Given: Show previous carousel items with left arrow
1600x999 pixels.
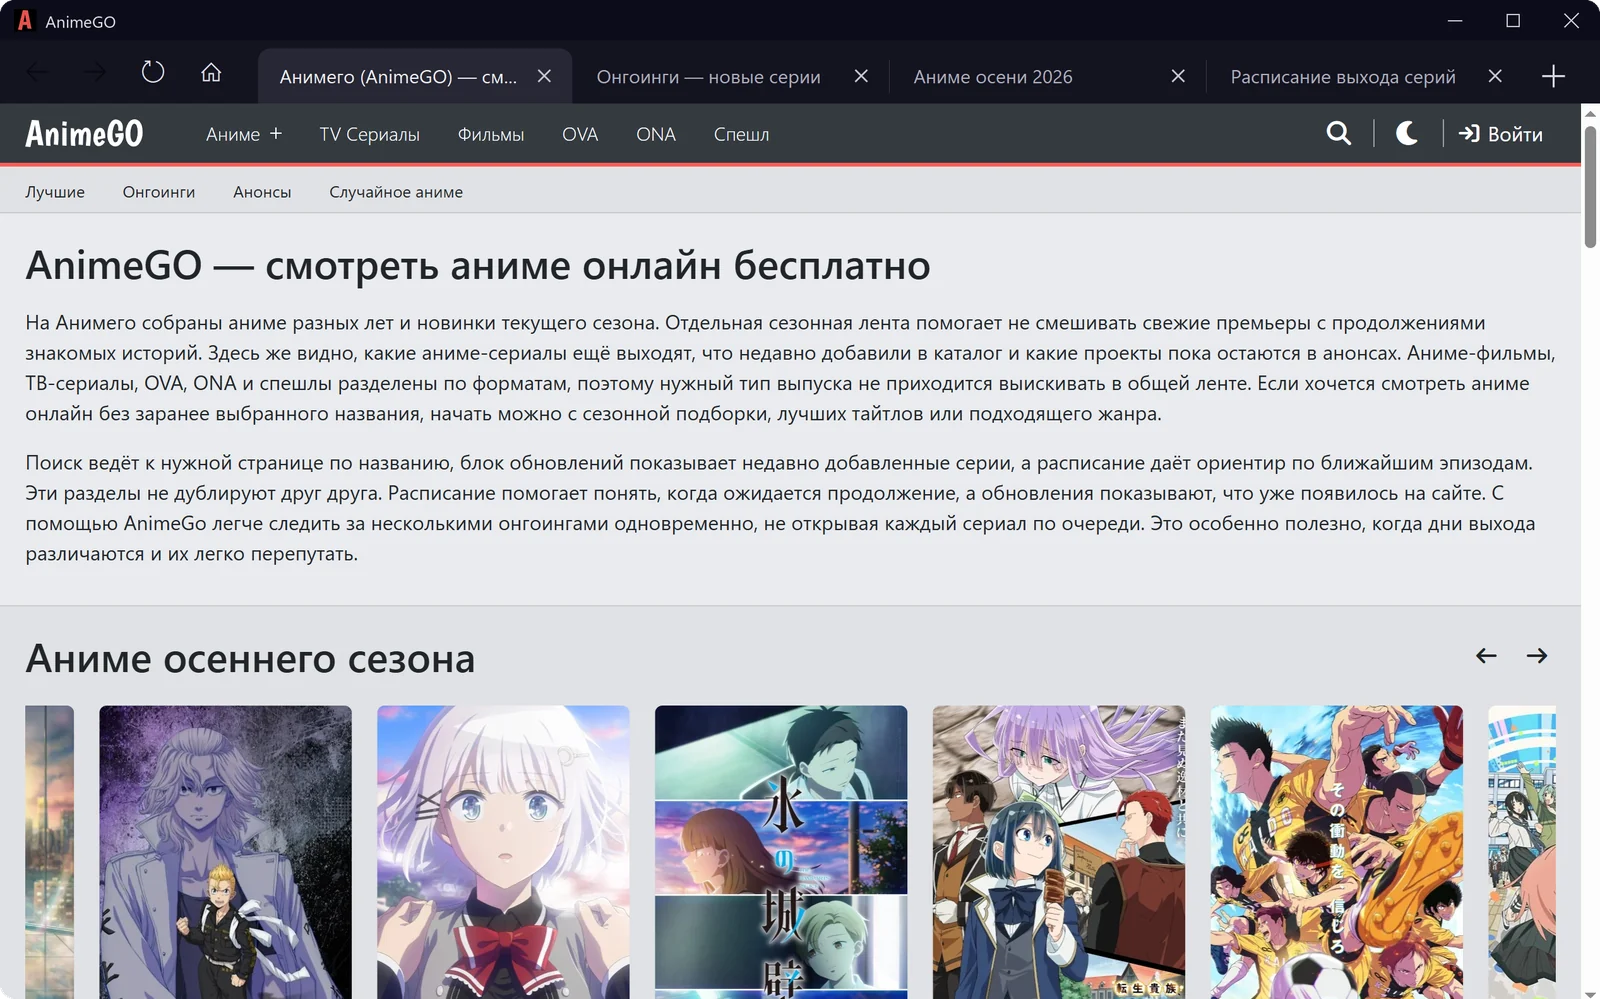Looking at the screenshot, I should (1486, 656).
